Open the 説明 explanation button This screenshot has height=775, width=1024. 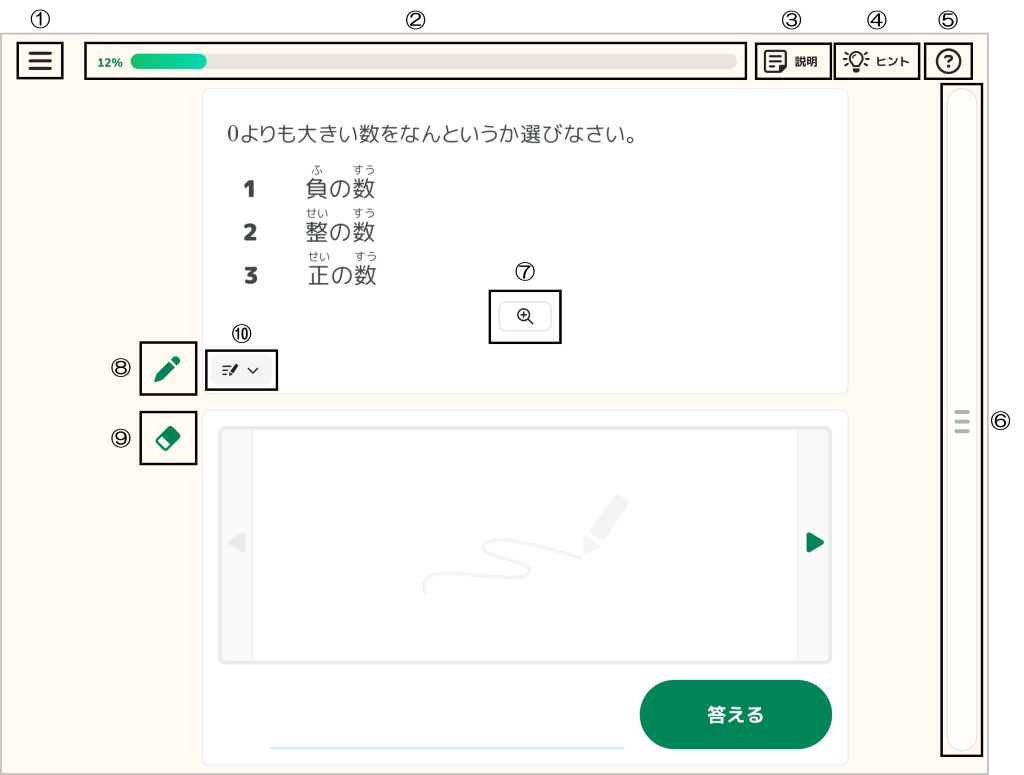coord(792,61)
